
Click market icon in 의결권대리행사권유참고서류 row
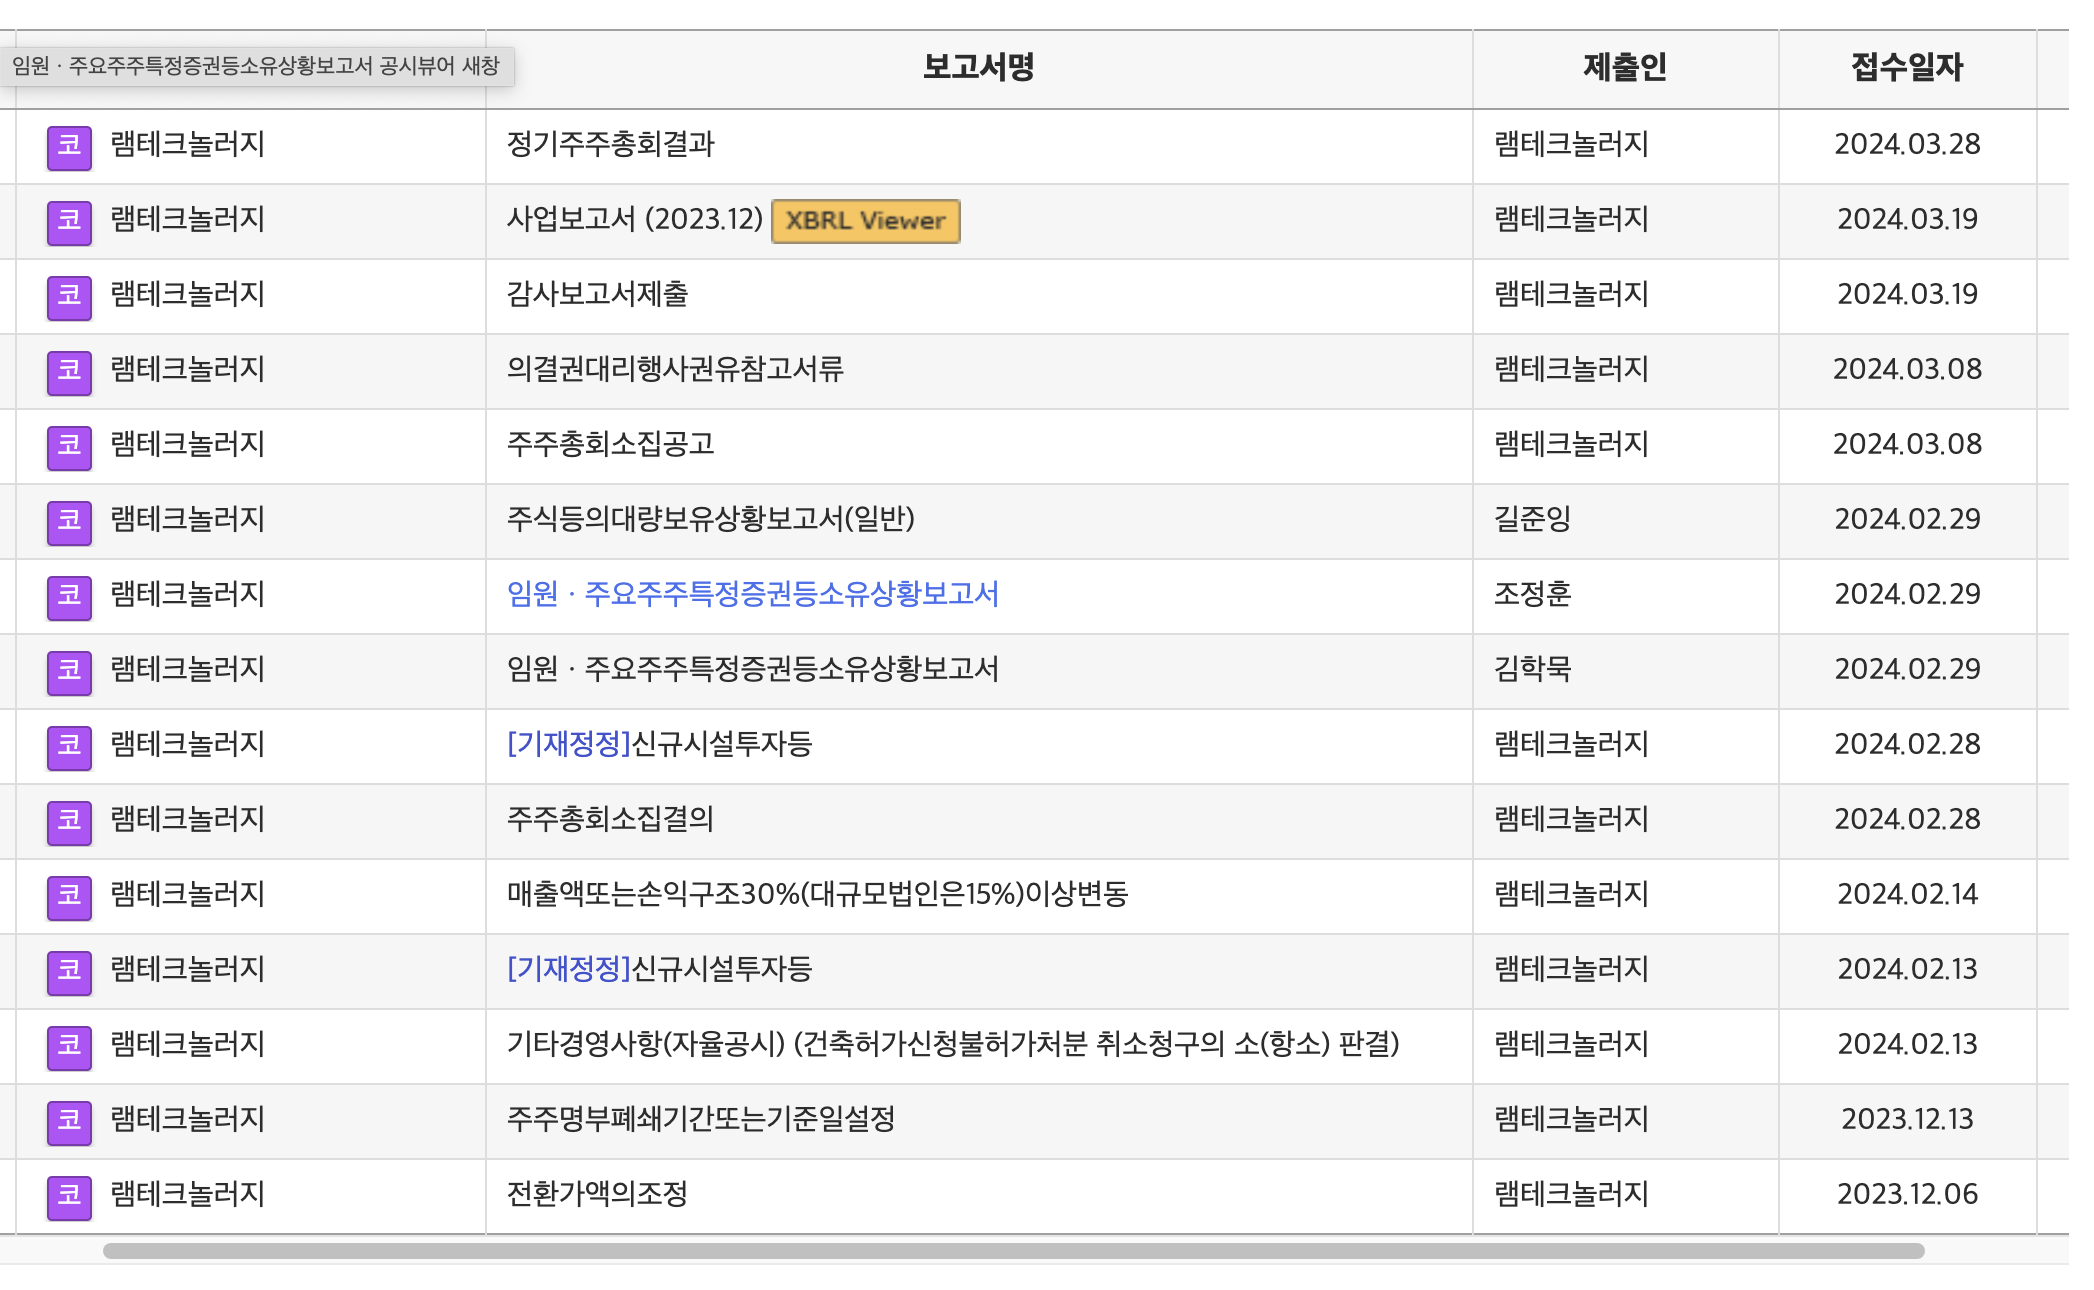(69, 372)
